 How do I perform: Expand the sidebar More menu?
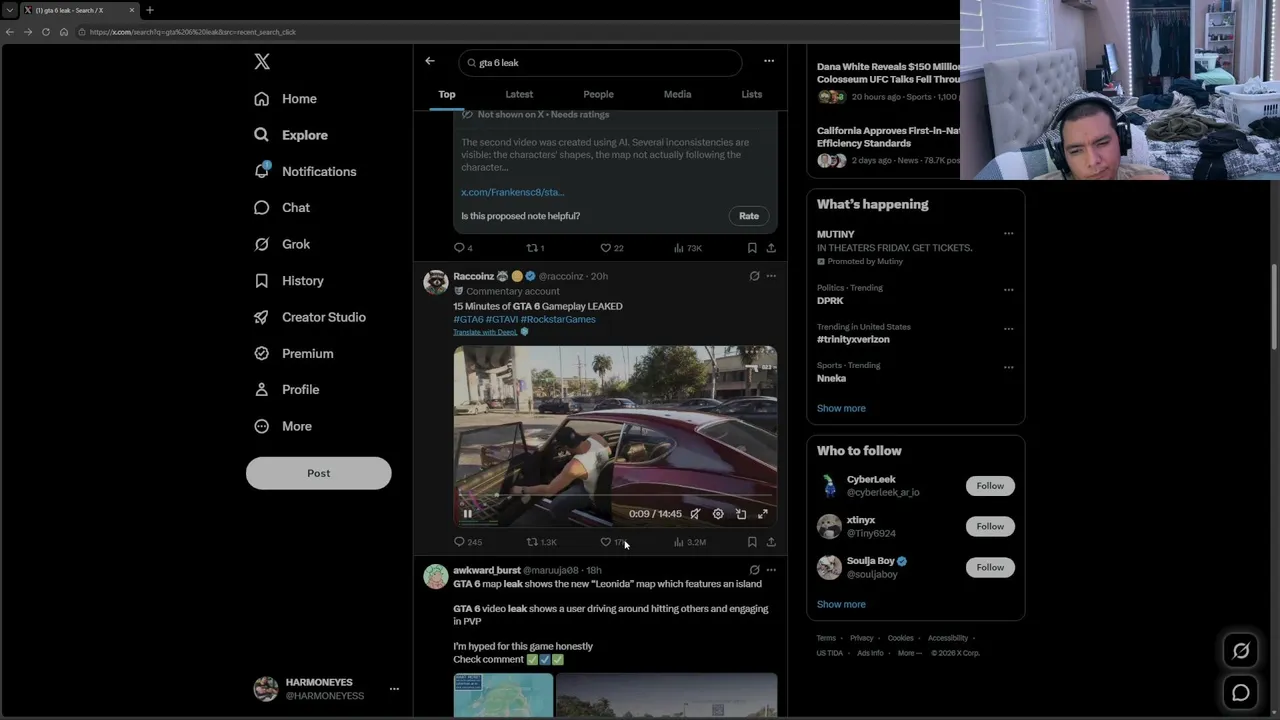283,426
